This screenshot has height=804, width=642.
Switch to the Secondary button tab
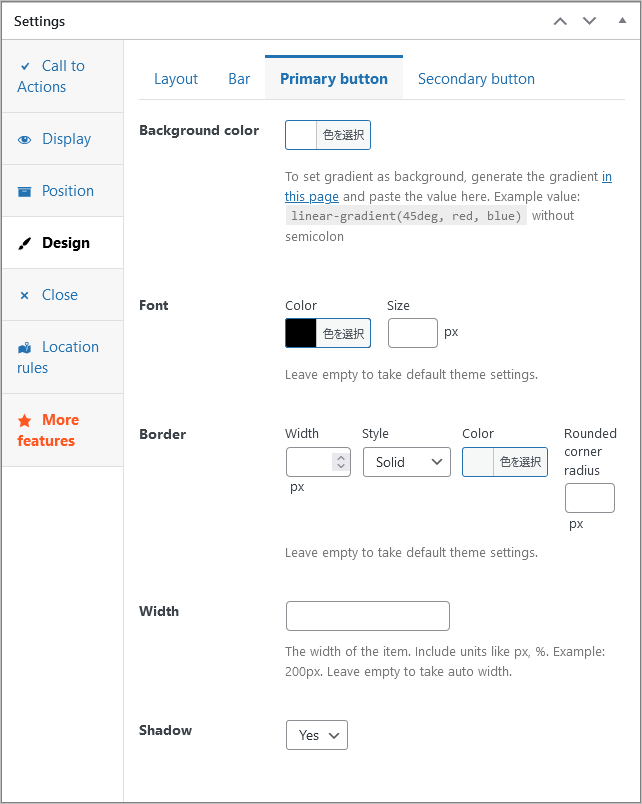click(x=476, y=79)
